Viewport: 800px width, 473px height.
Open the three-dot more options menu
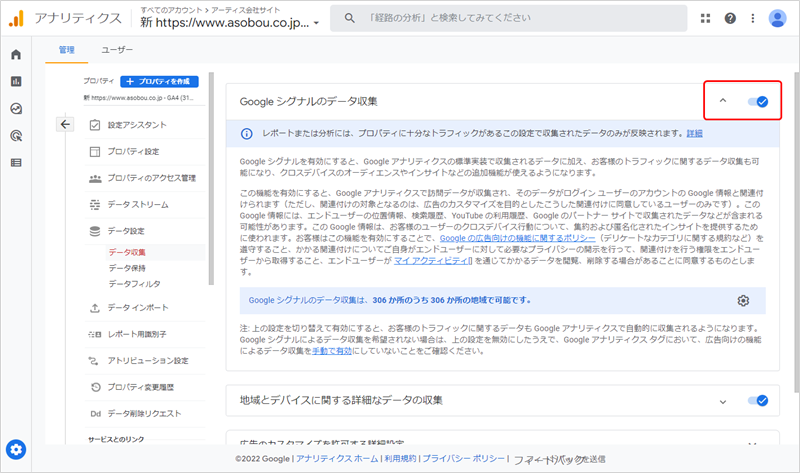[x=753, y=18]
